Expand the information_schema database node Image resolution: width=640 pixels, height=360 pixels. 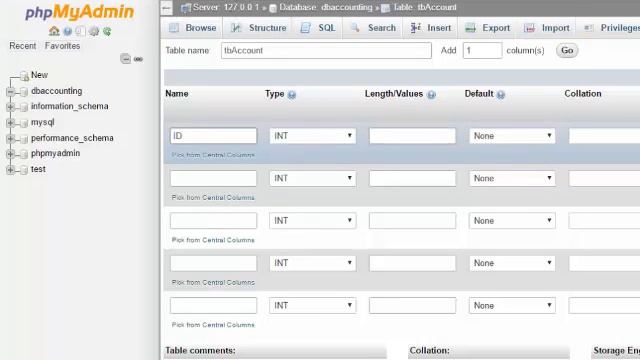(10, 107)
